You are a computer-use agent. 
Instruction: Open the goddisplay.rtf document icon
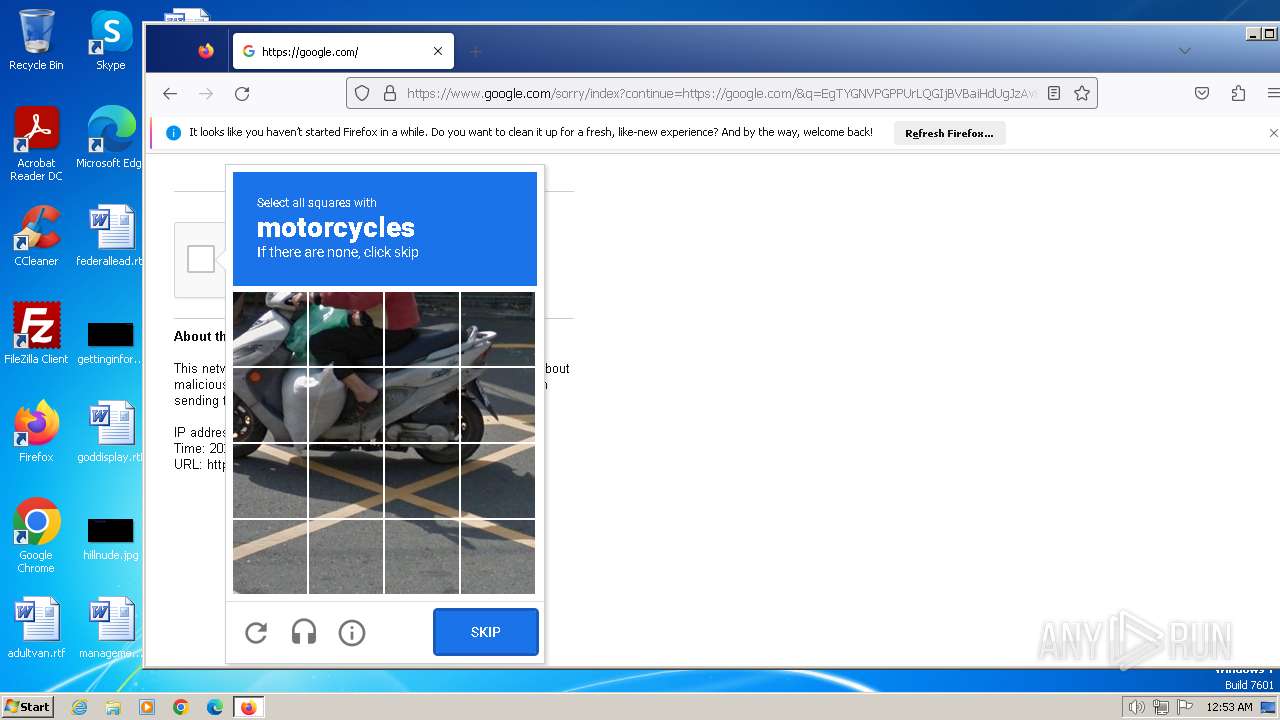[110, 432]
